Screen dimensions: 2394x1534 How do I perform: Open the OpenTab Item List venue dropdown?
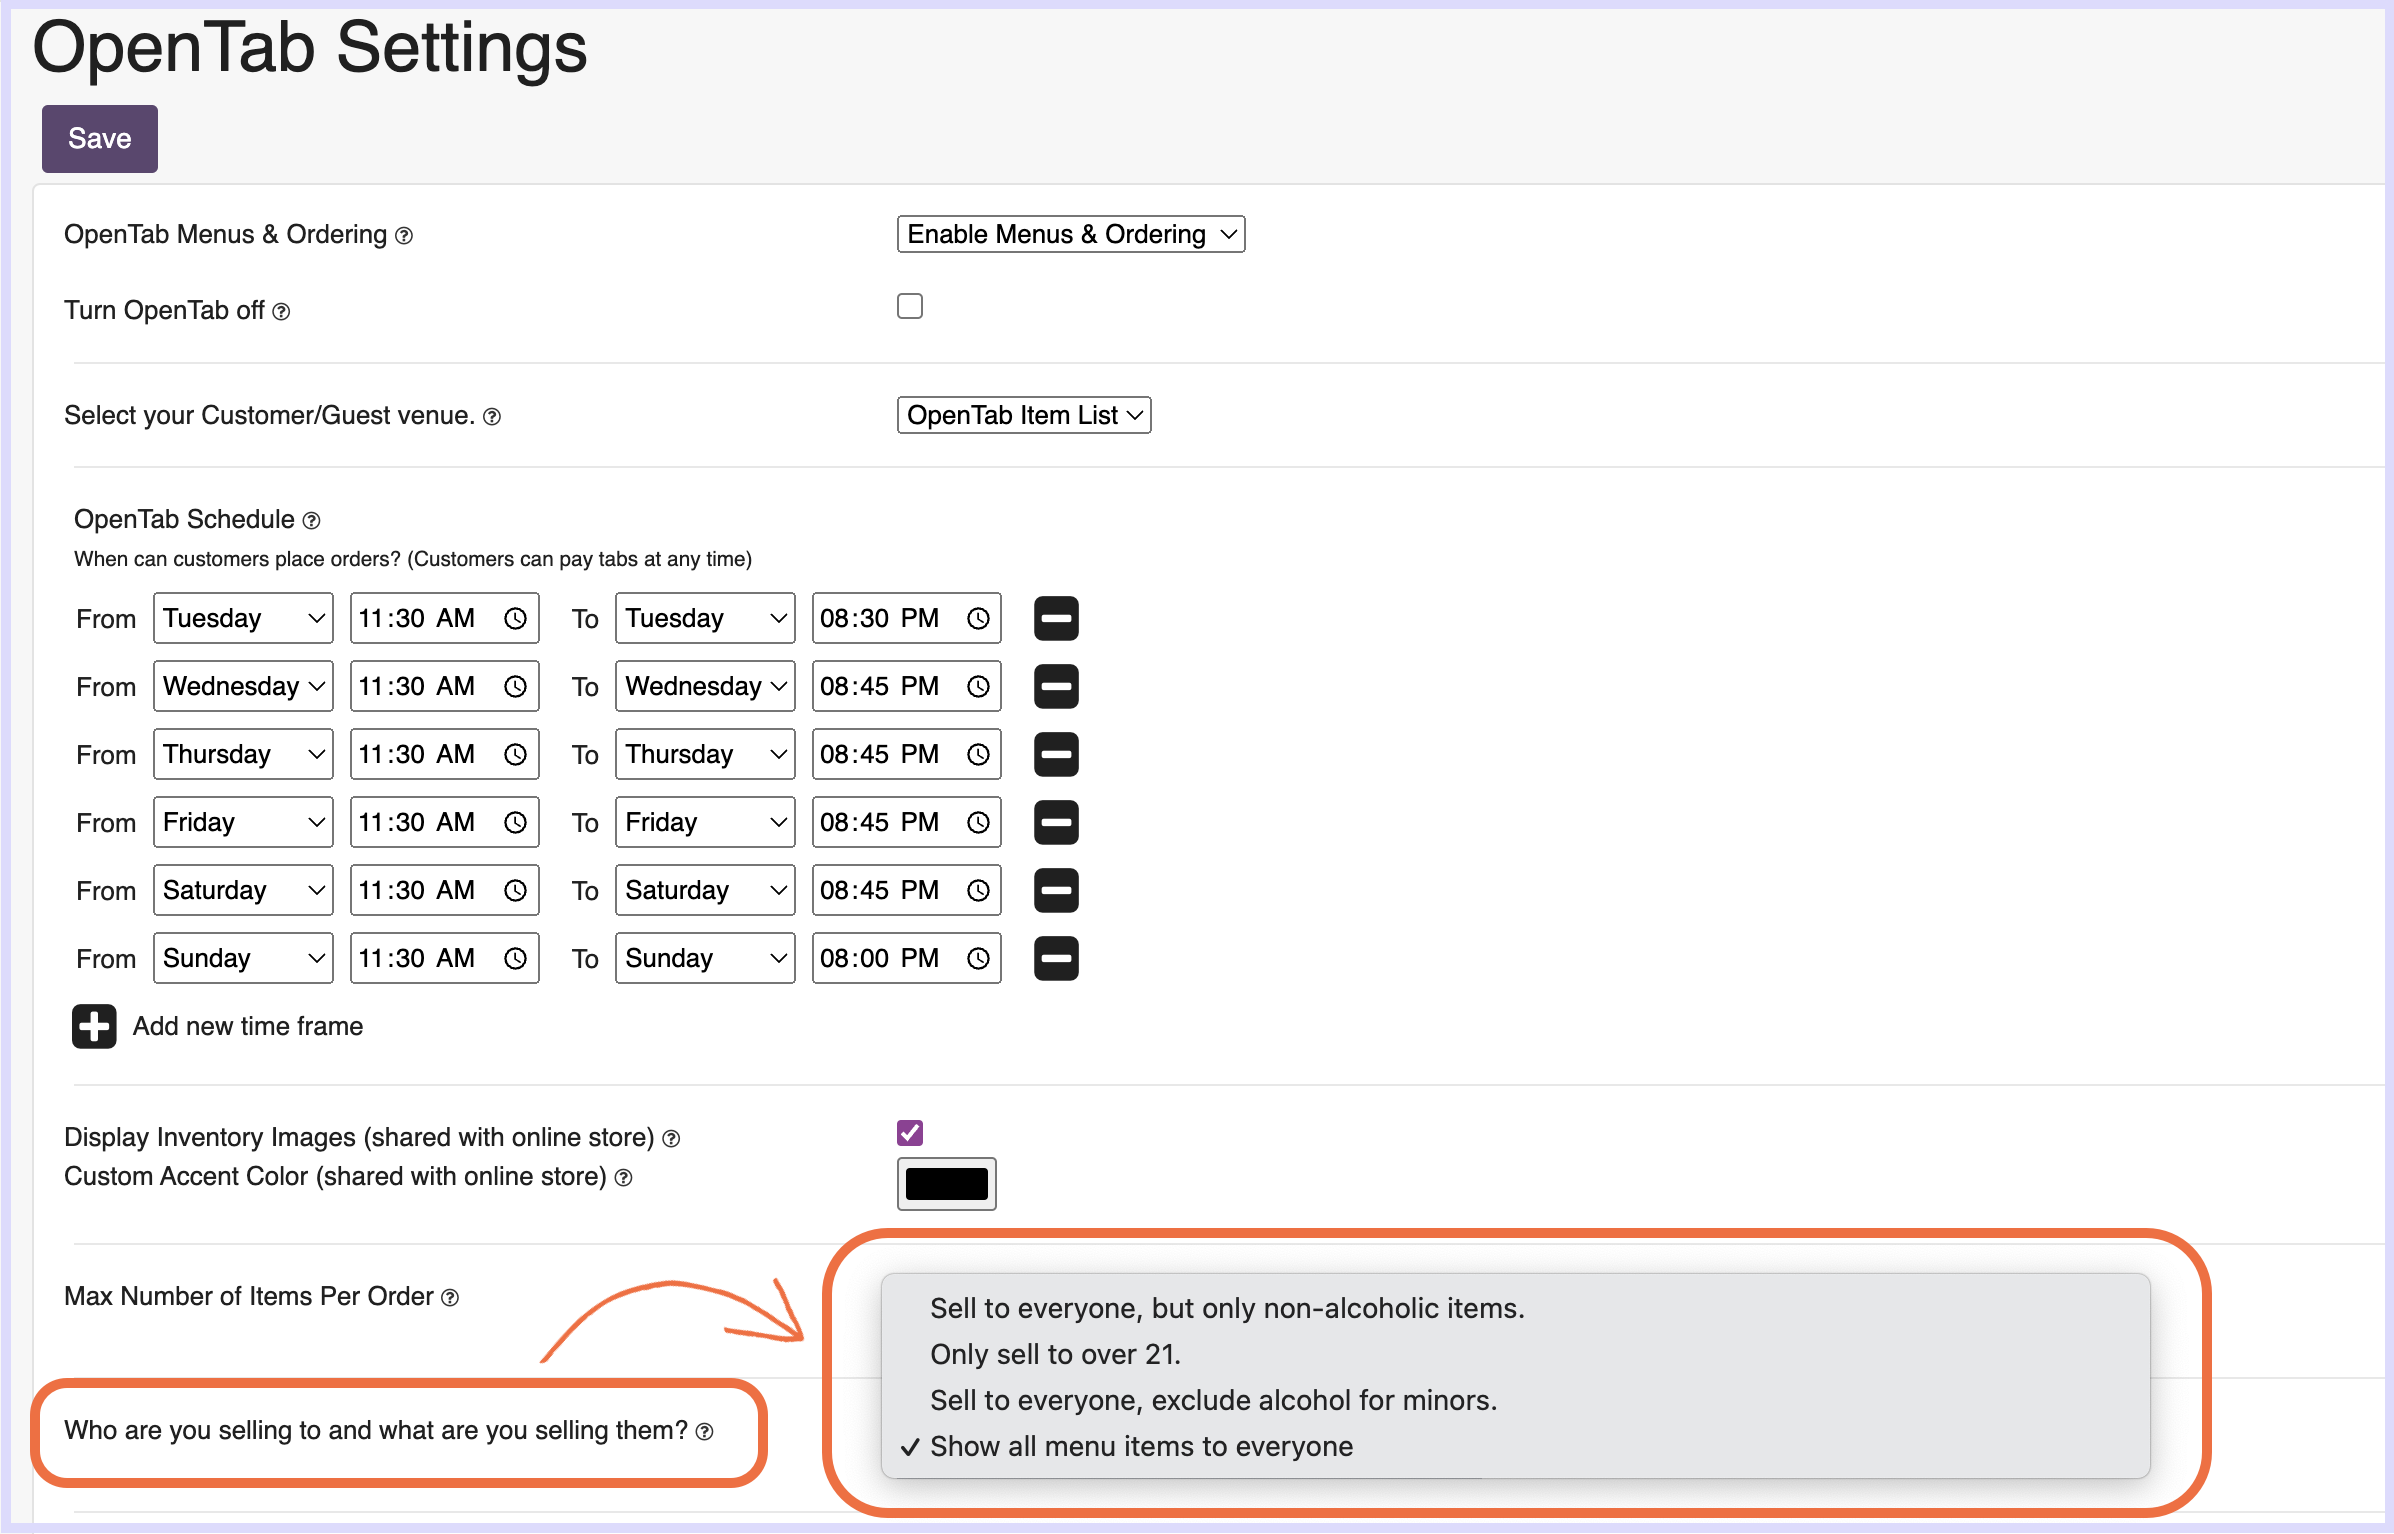pos(1023,415)
